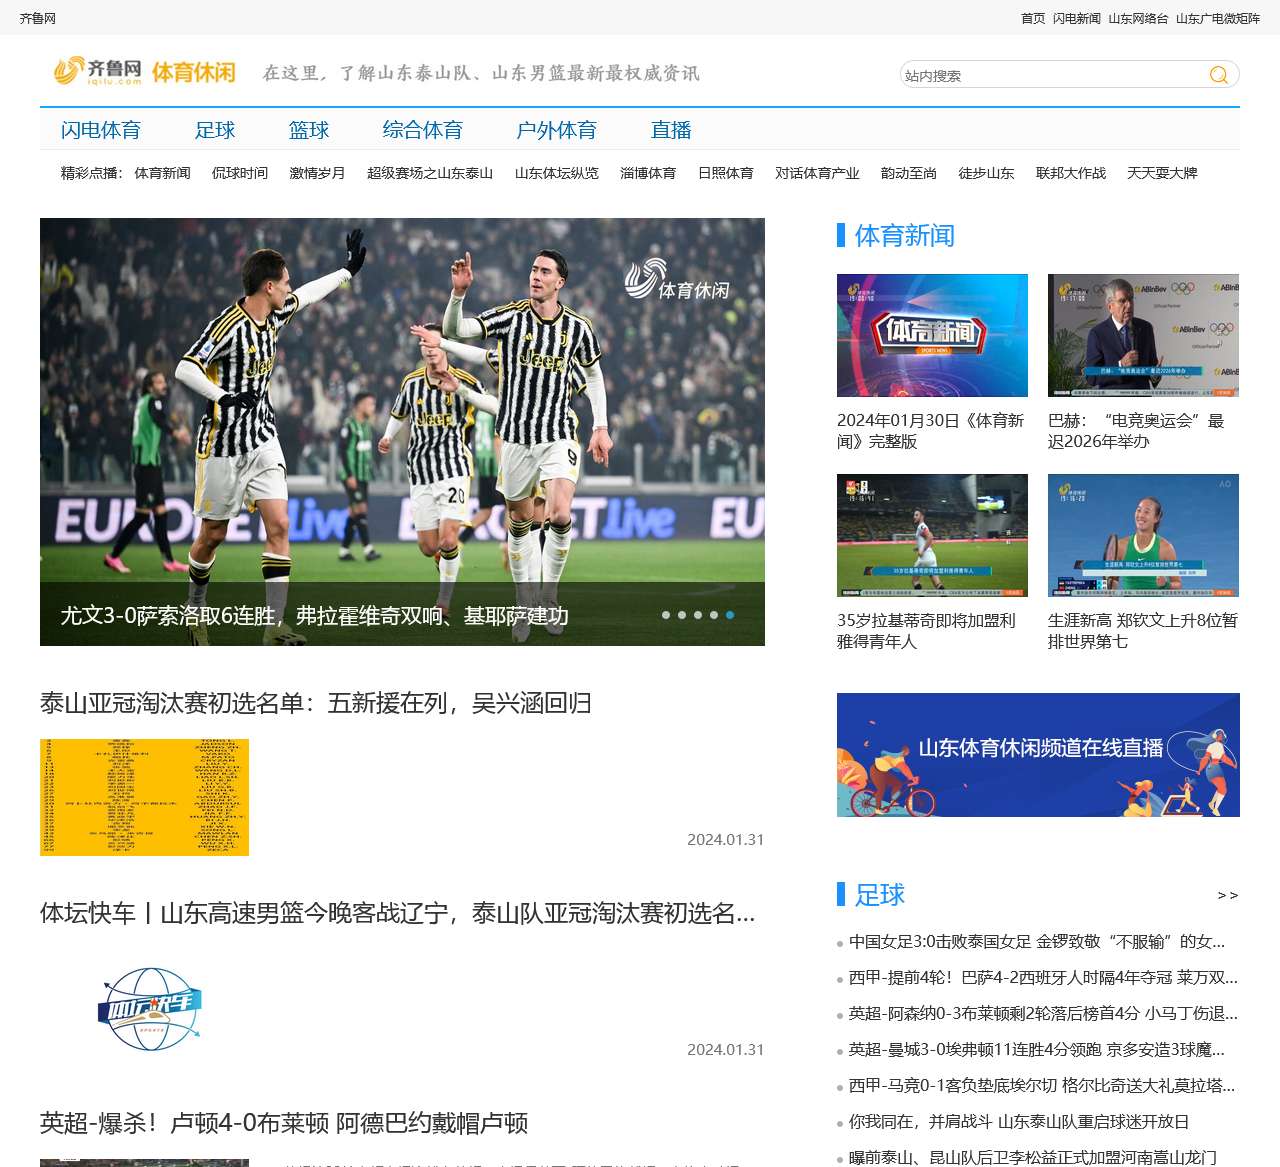Open 闪电体育 navigation tab

(101, 130)
